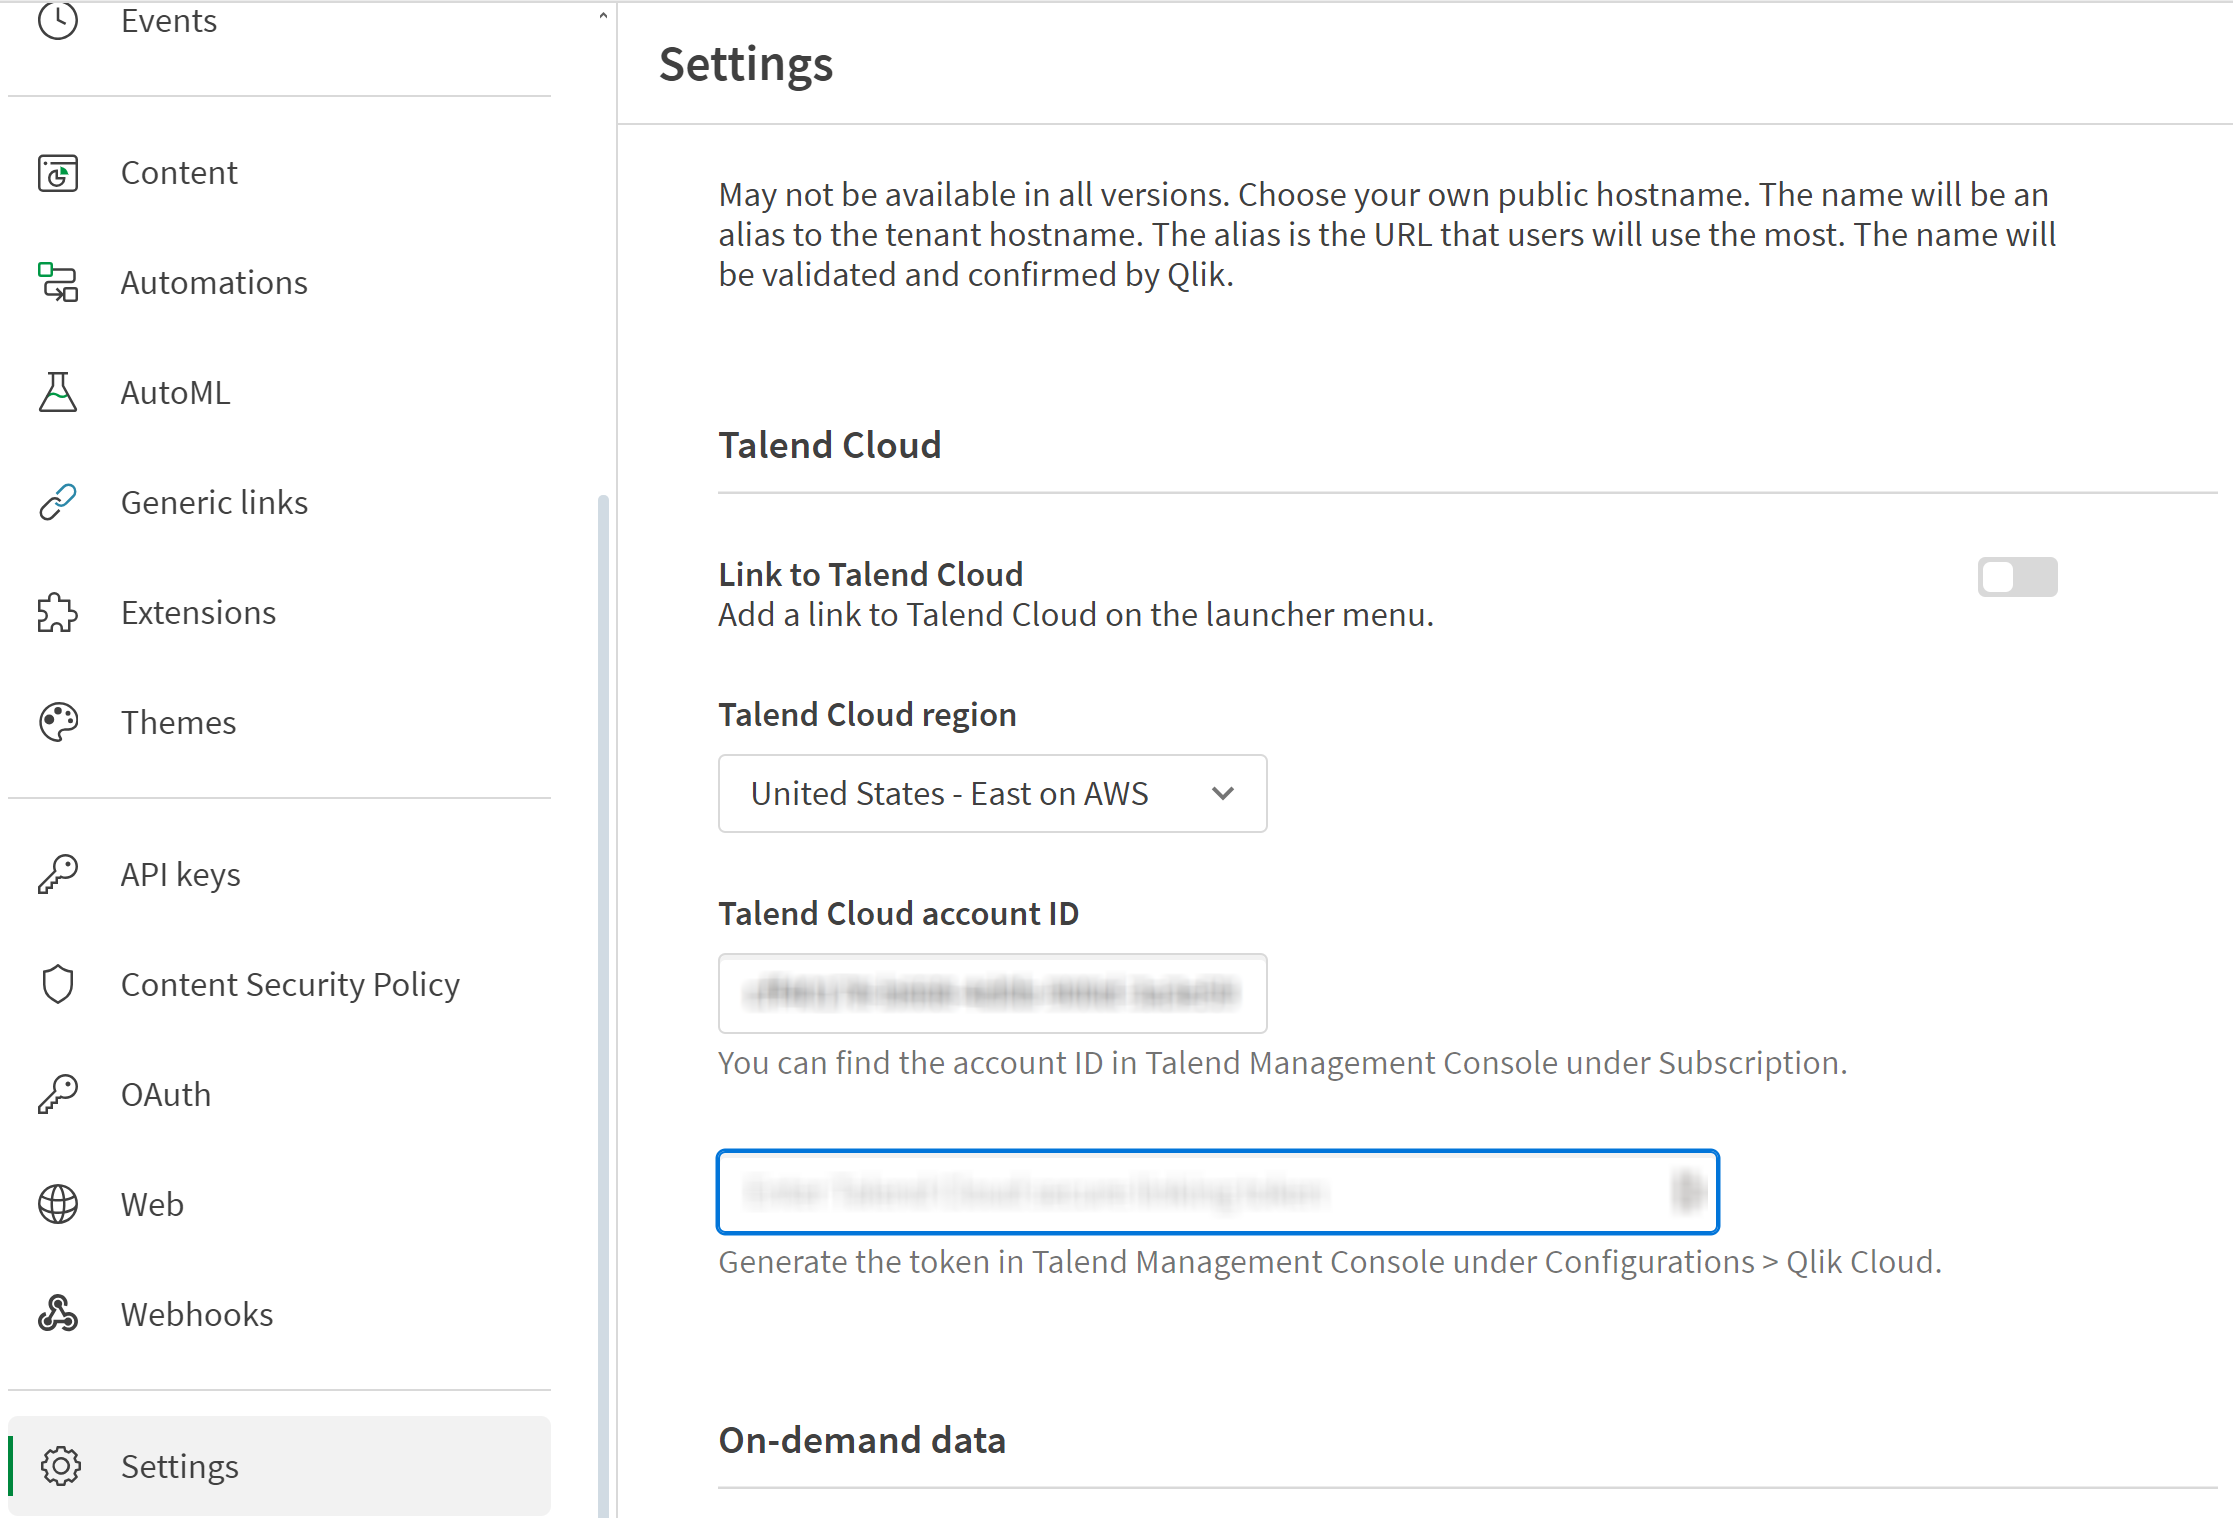
Task: Toggle the Link to Talend Cloud switch
Action: coord(2018,578)
